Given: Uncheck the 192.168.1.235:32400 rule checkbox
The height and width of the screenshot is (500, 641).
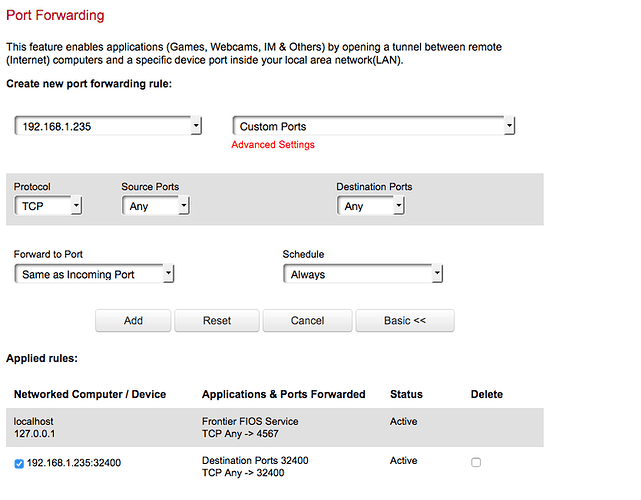Looking at the screenshot, I should [20, 463].
